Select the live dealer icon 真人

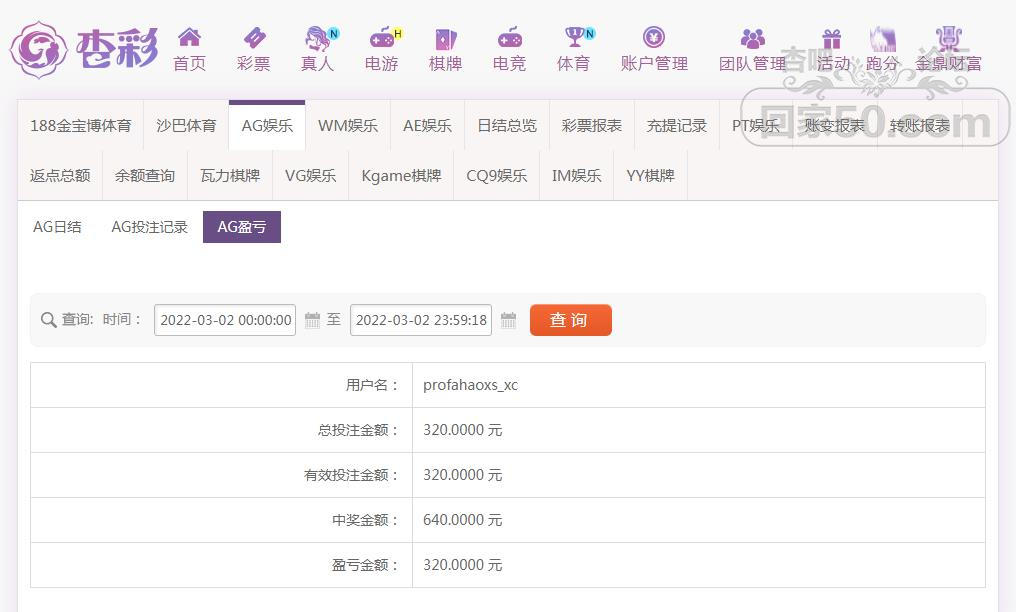(x=318, y=39)
